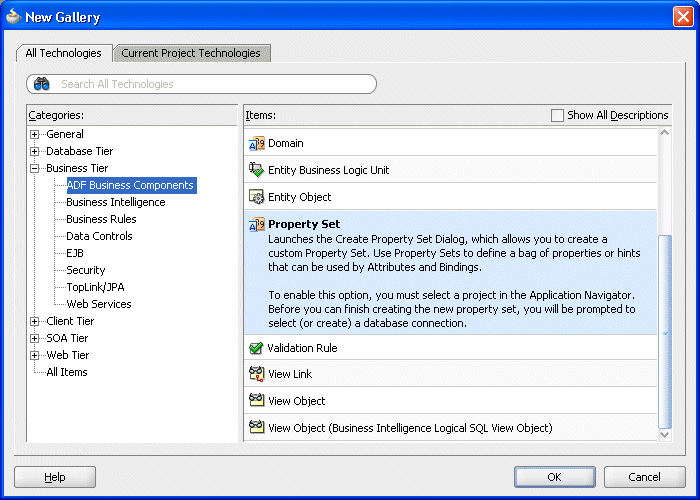Click the binoculars search icon
This screenshot has height=500, width=700.
click(42, 84)
